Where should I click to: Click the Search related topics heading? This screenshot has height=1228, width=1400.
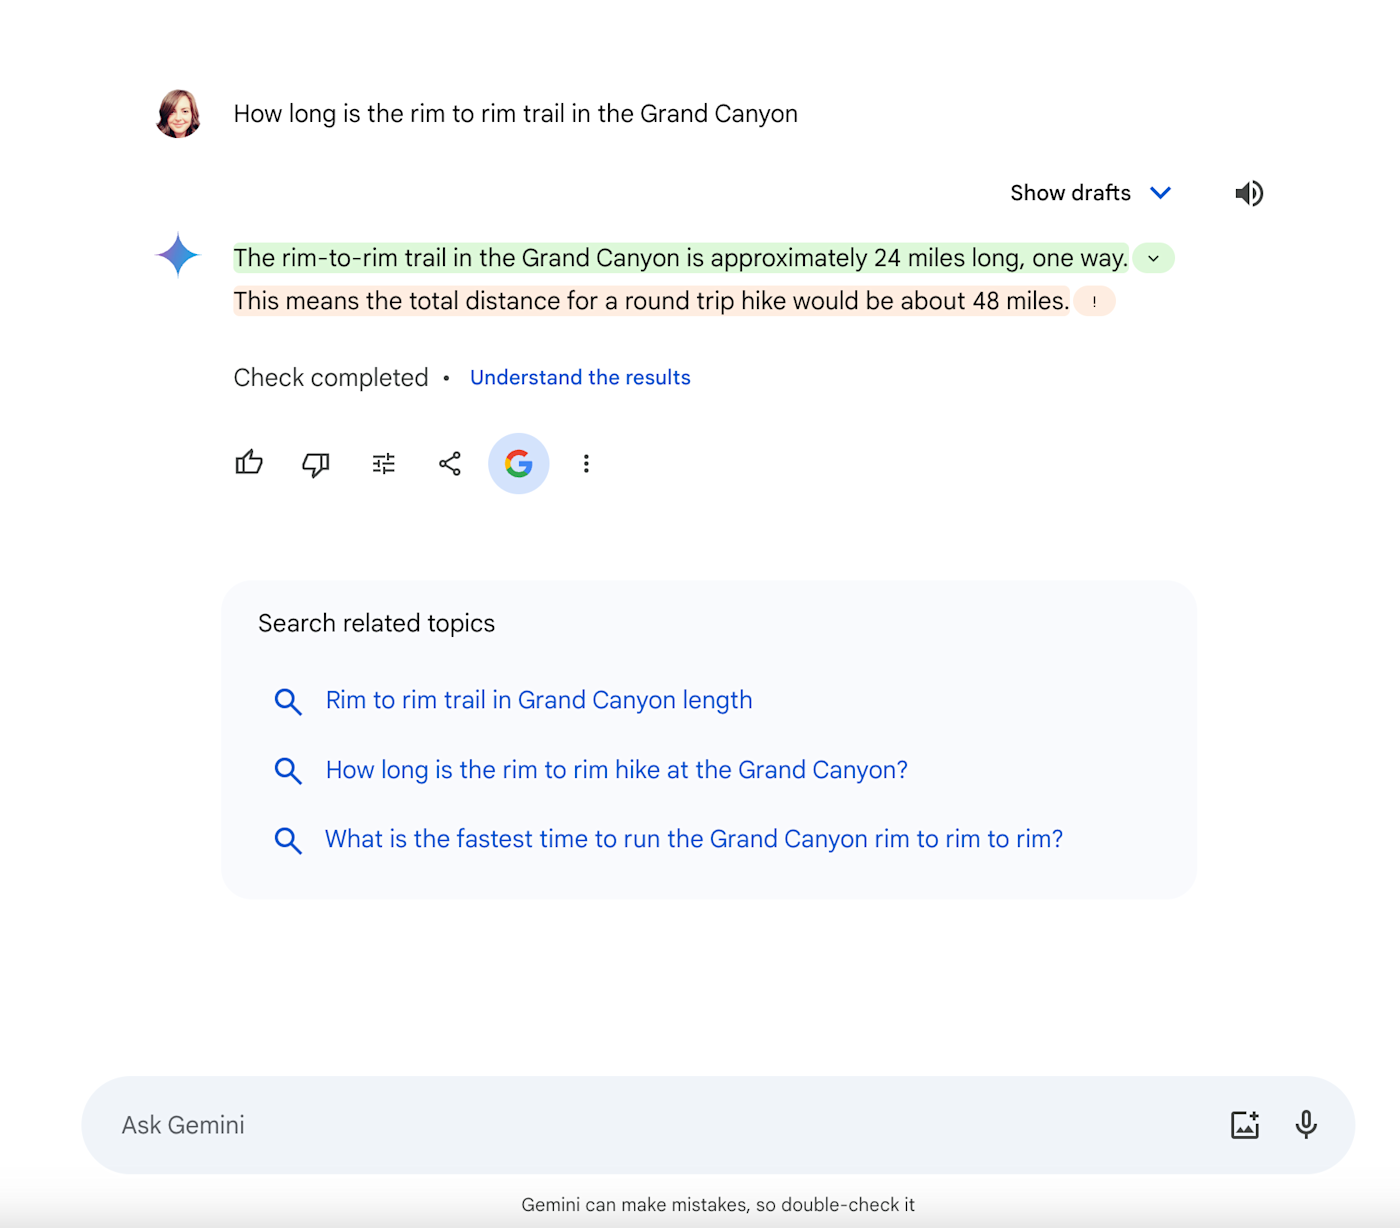(377, 623)
